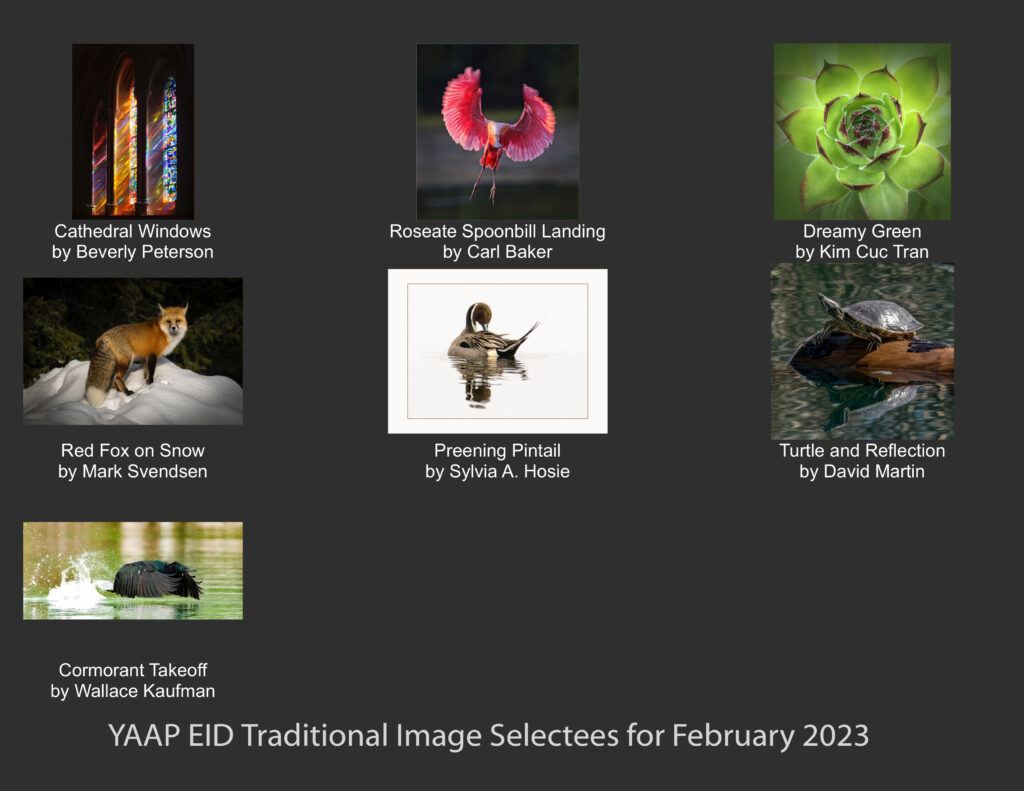Screen dimensions: 1024x791
Task: Click the "Preening Pintail" title text
Action: 498,451
